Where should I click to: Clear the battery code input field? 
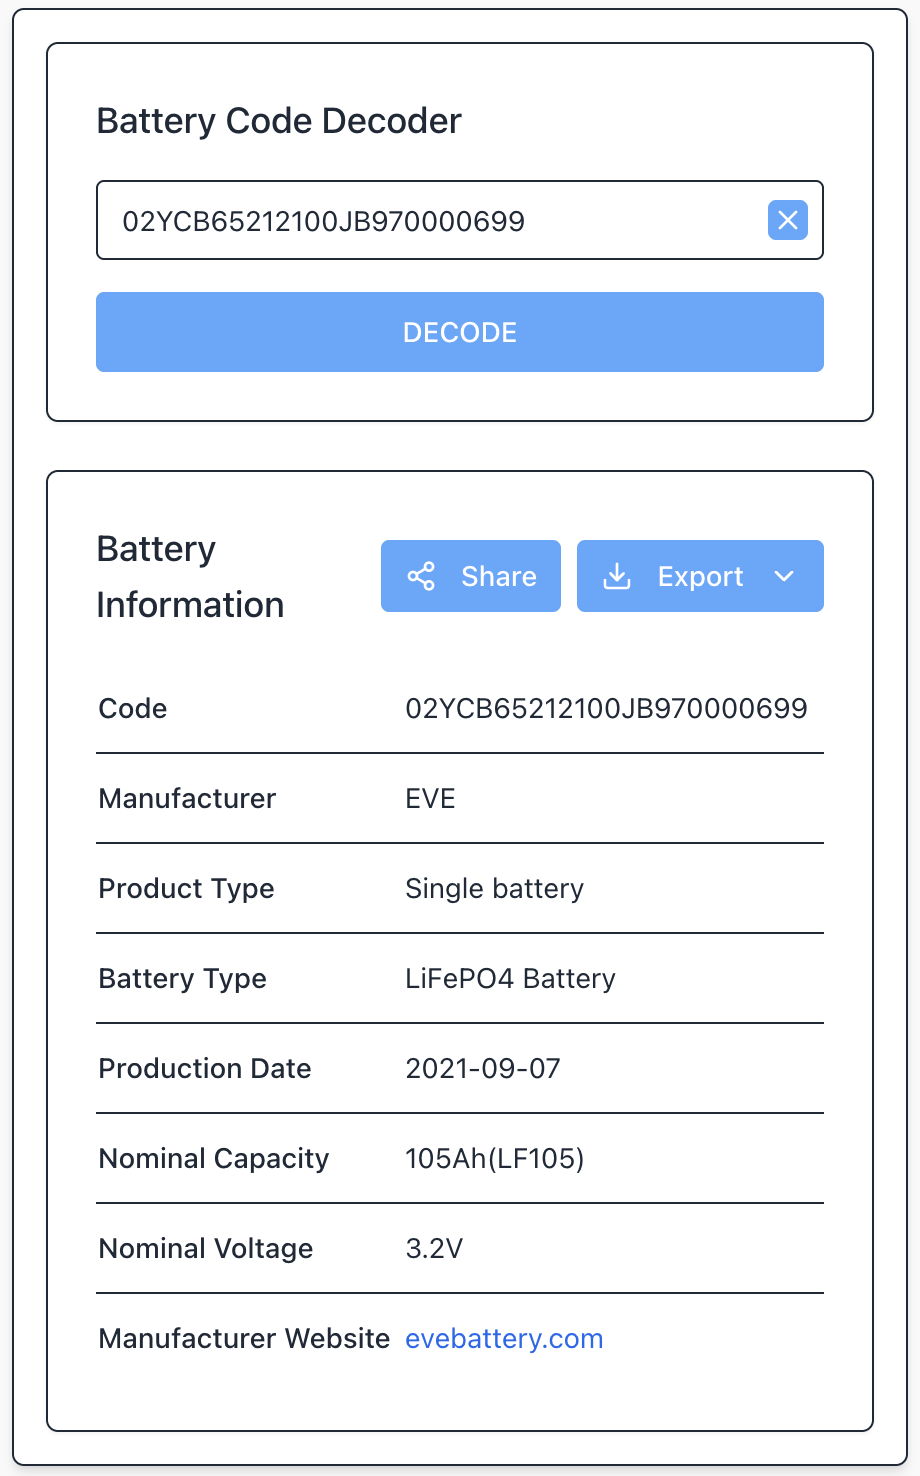point(787,220)
